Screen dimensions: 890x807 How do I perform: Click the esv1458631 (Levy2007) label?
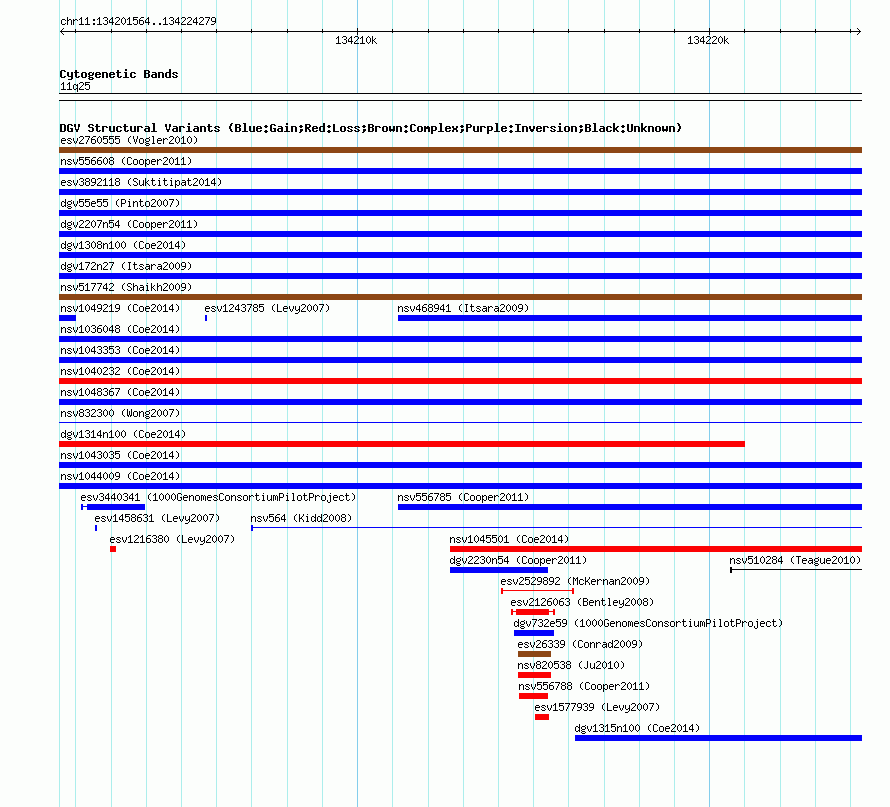click(157, 518)
